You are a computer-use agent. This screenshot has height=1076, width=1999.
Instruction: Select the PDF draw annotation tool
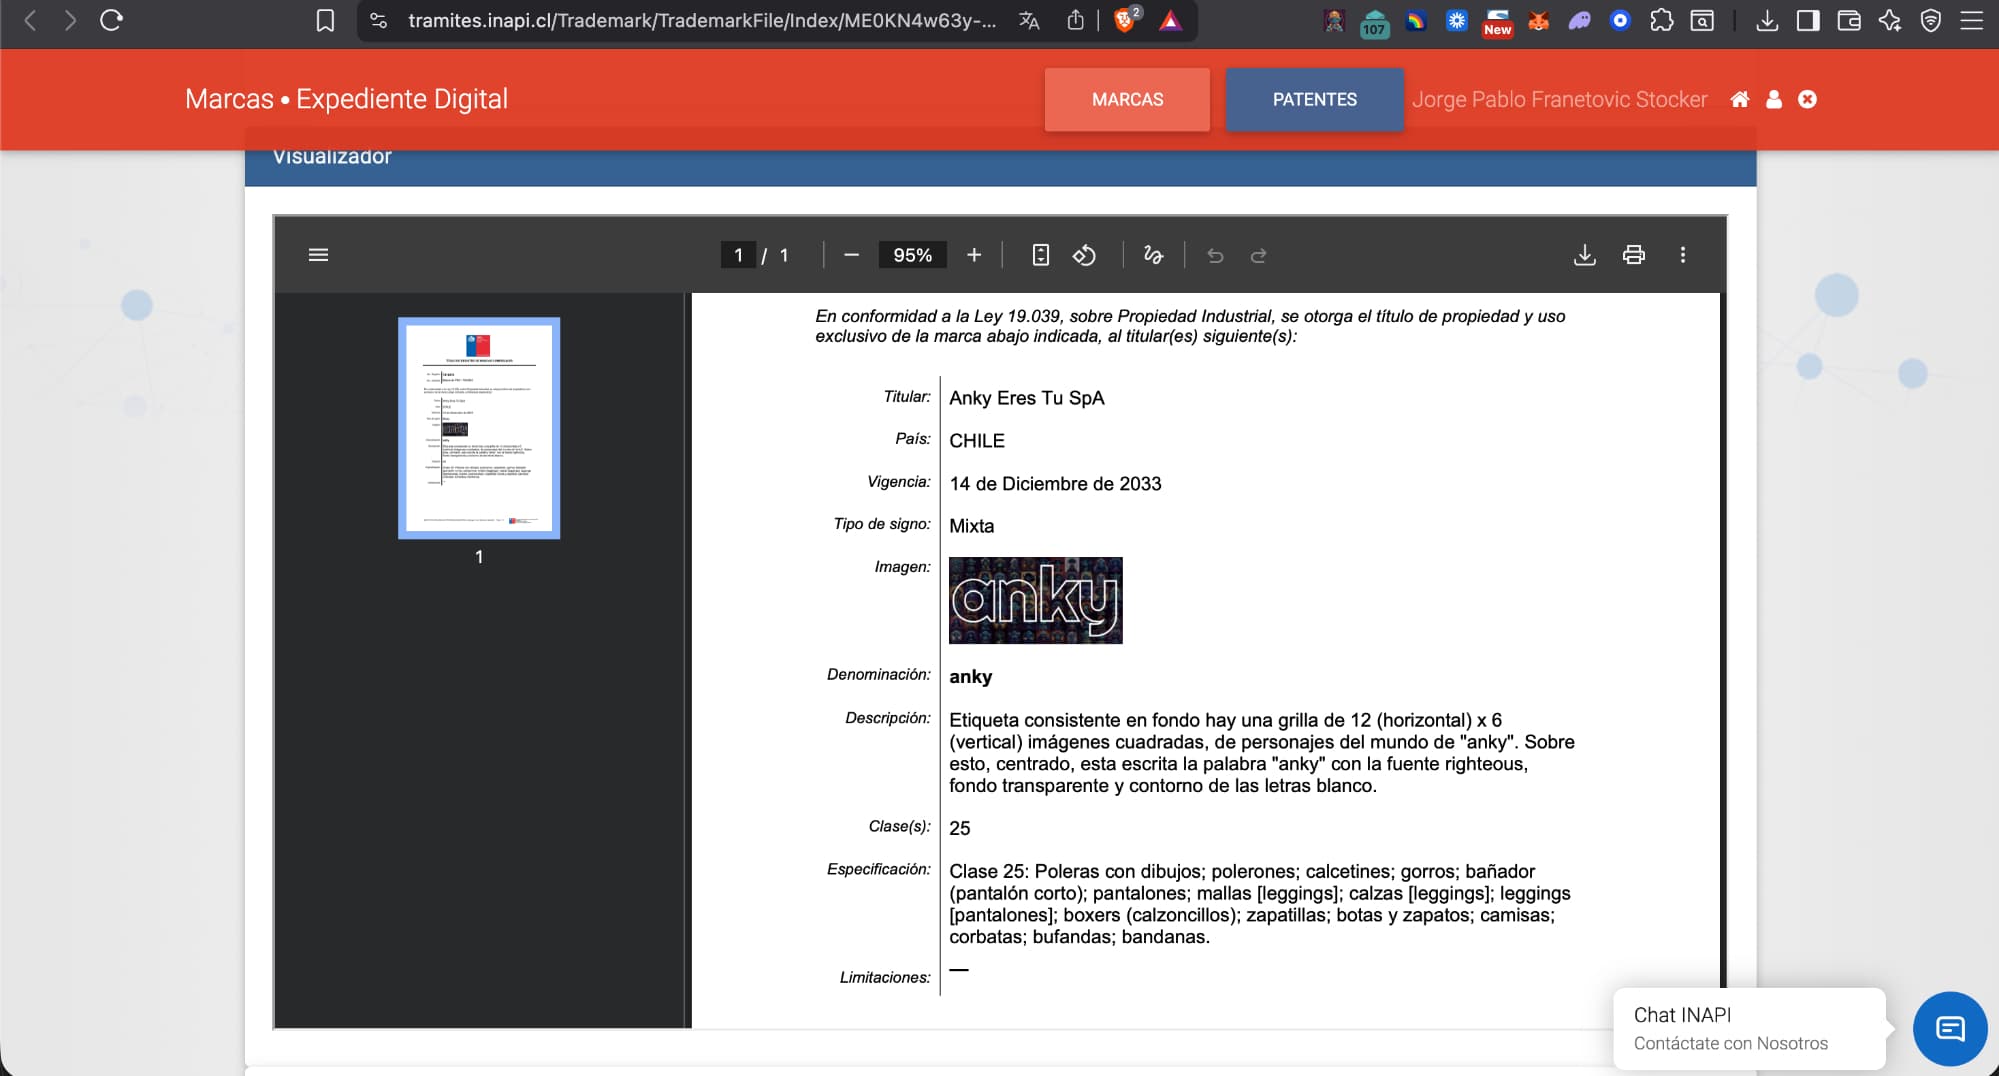(1153, 255)
